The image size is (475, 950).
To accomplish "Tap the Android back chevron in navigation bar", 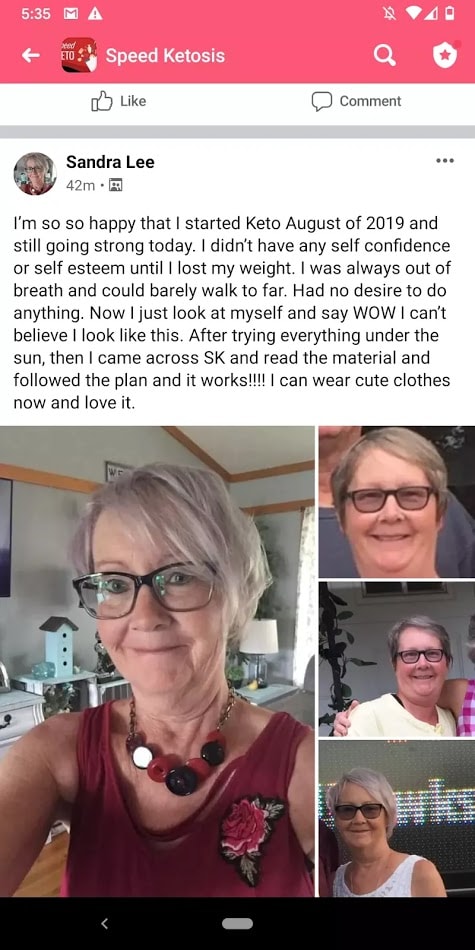I will pos(104,923).
